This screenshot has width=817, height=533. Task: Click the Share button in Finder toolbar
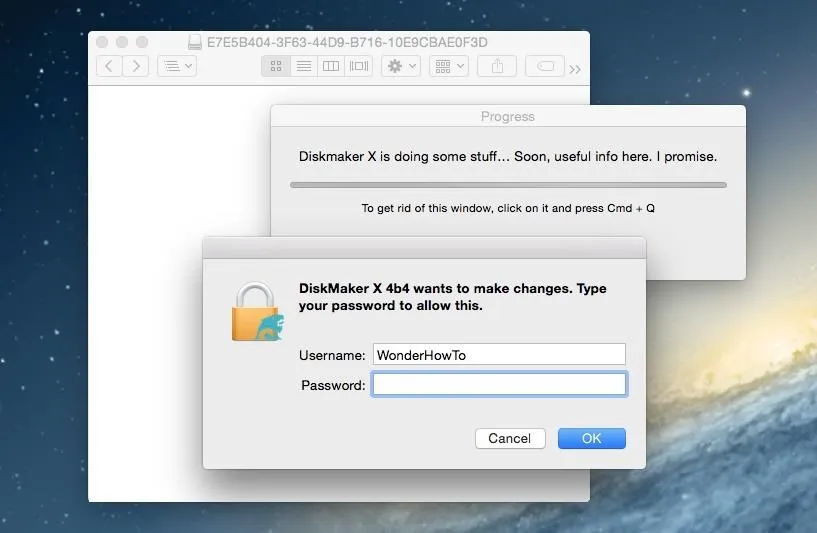pos(497,66)
